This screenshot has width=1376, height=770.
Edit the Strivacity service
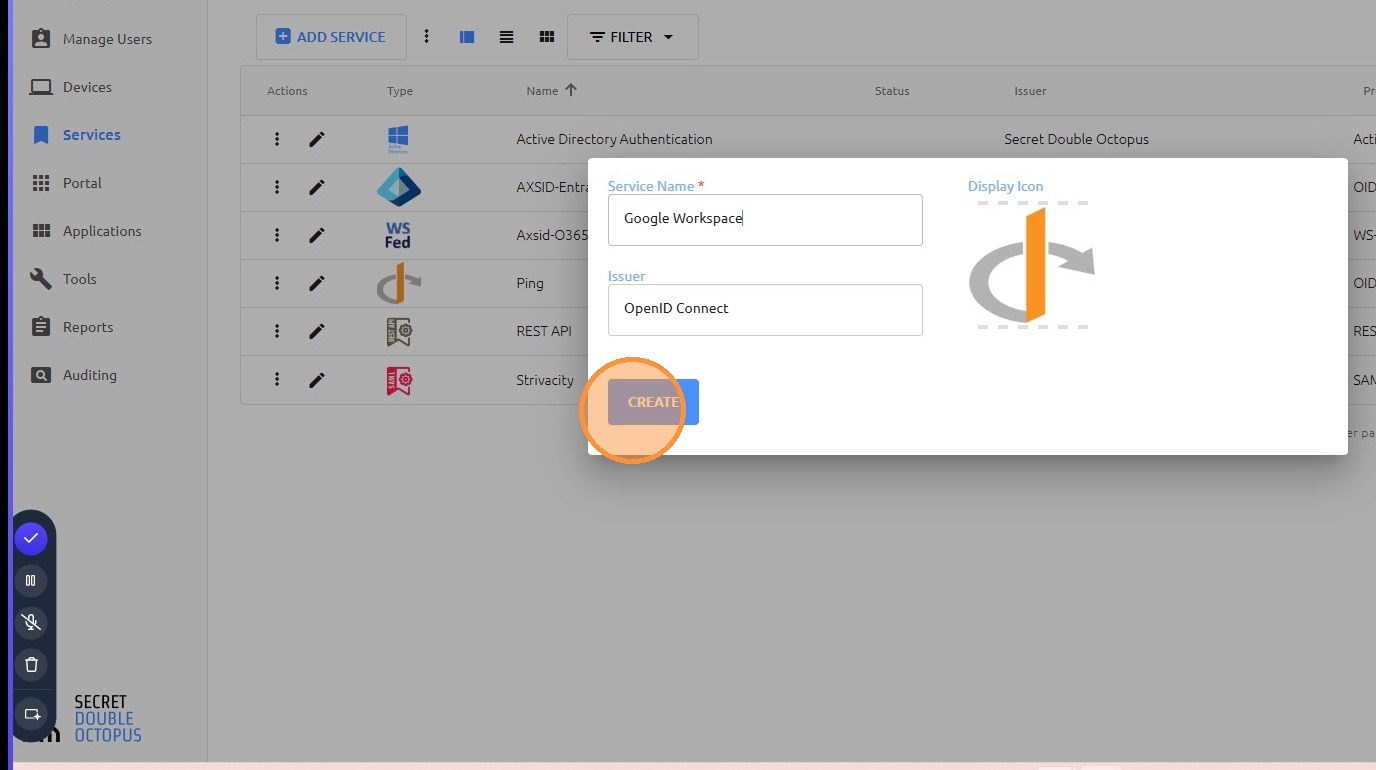coord(317,379)
